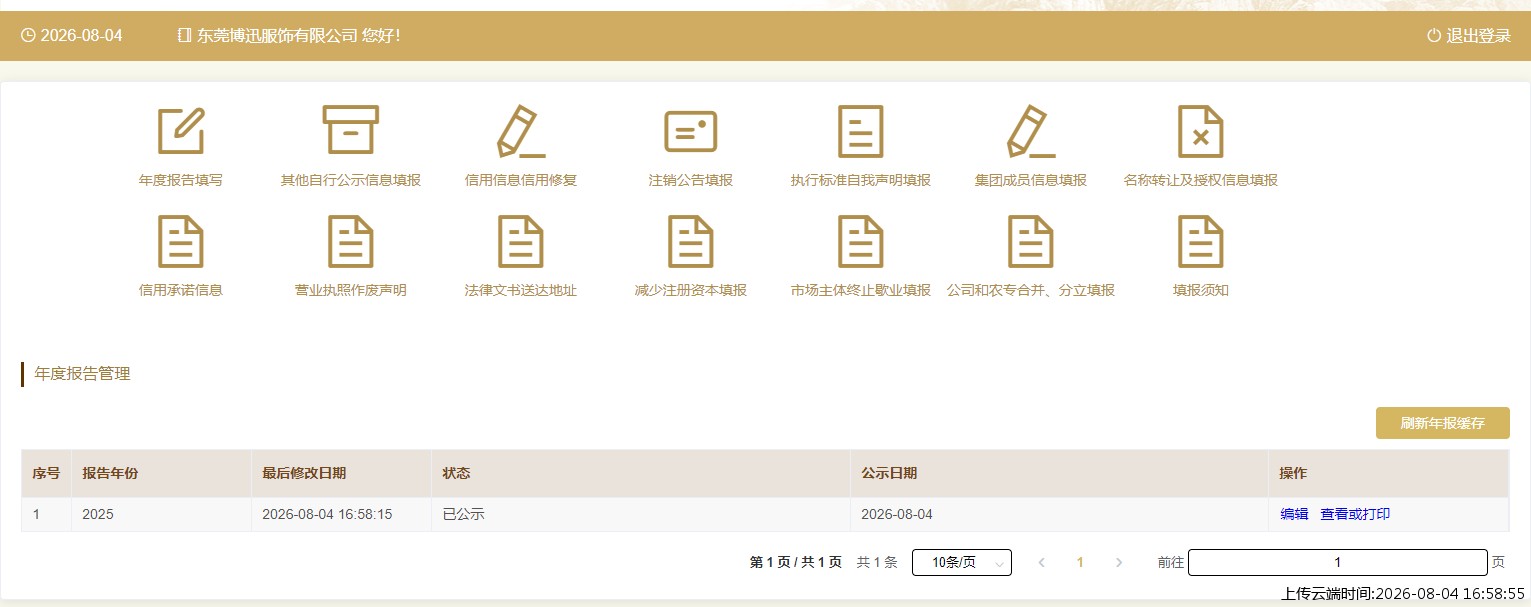Click the 信用信息信用修复 label
This screenshot has width=1531, height=607.
point(521,181)
